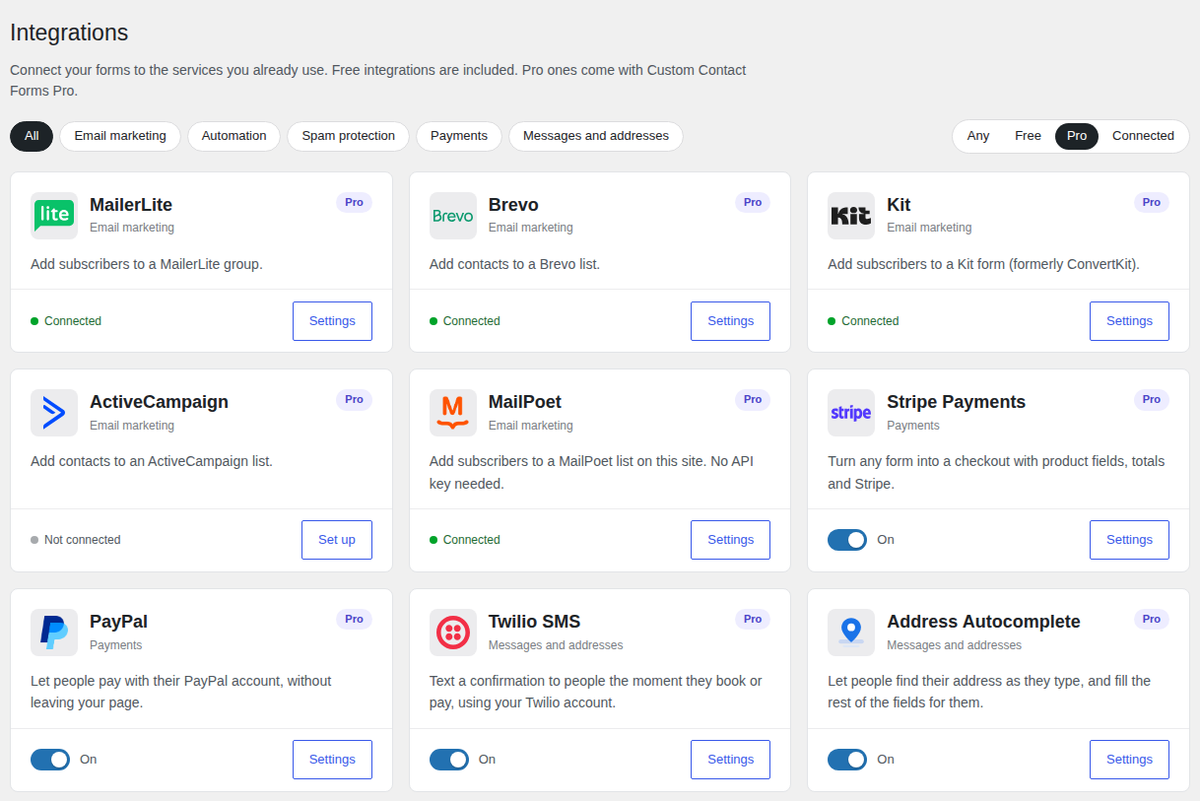Click the MailPoet logo icon
Viewport: 1200px width, 801px height.
pos(453,412)
